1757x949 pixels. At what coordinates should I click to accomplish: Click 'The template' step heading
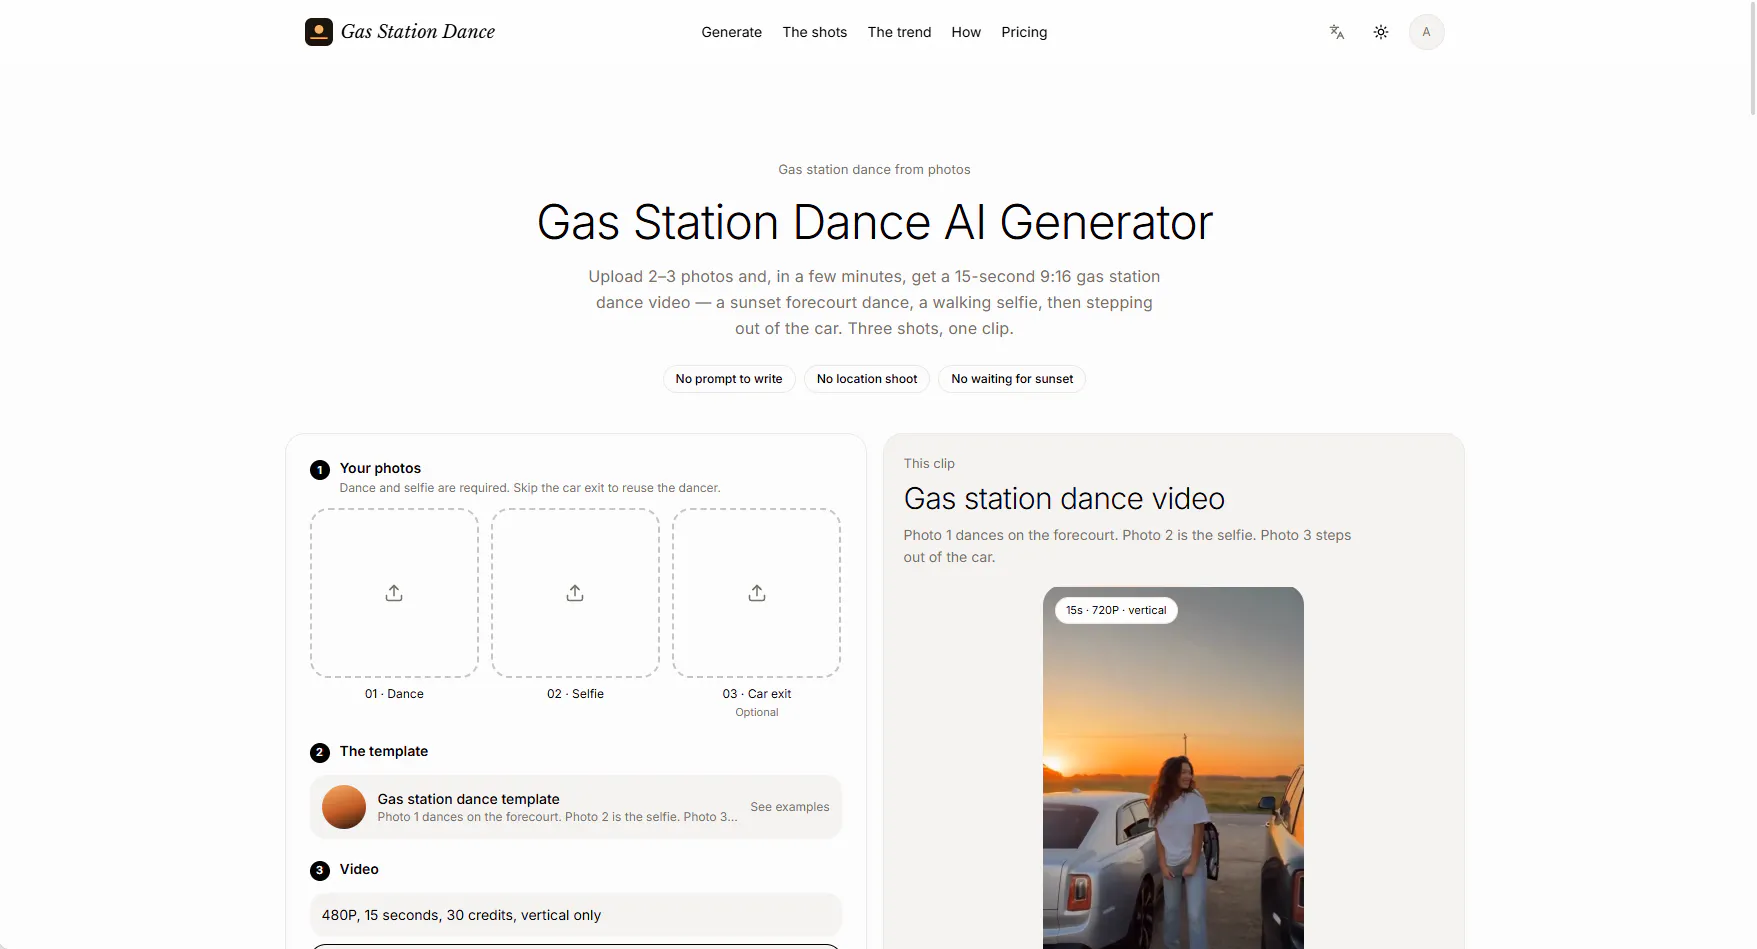click(x=384, y=751)
